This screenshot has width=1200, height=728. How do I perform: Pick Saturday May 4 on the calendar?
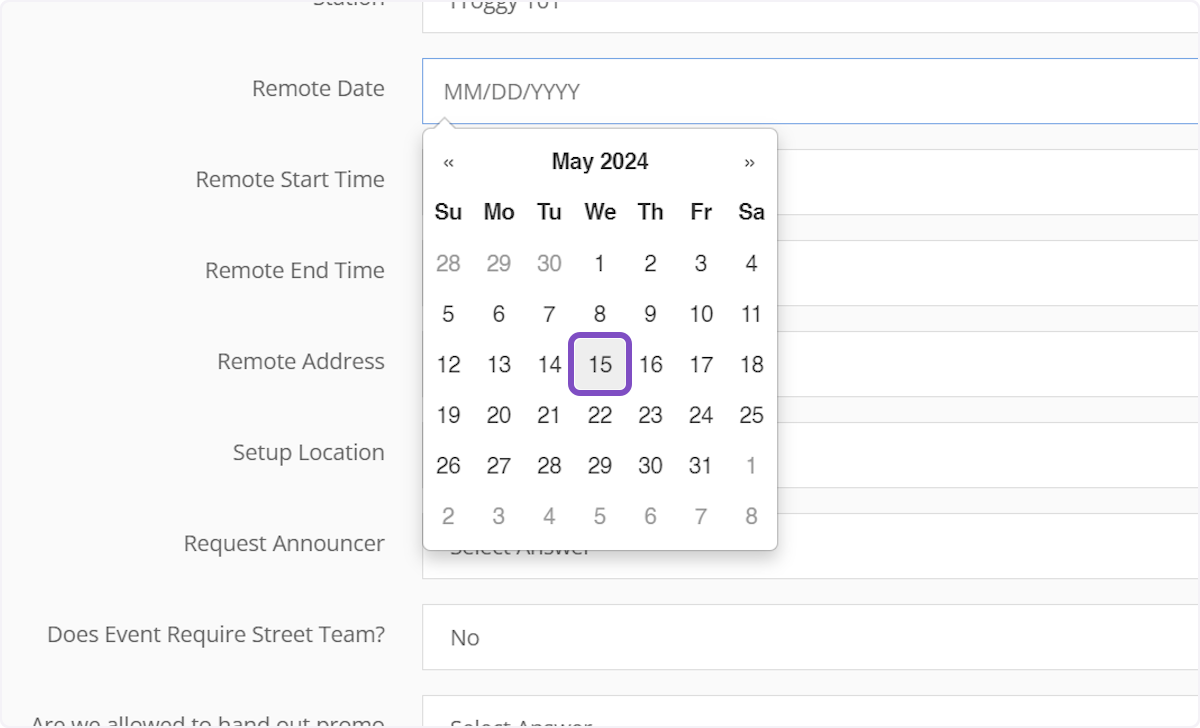(751, 263)
